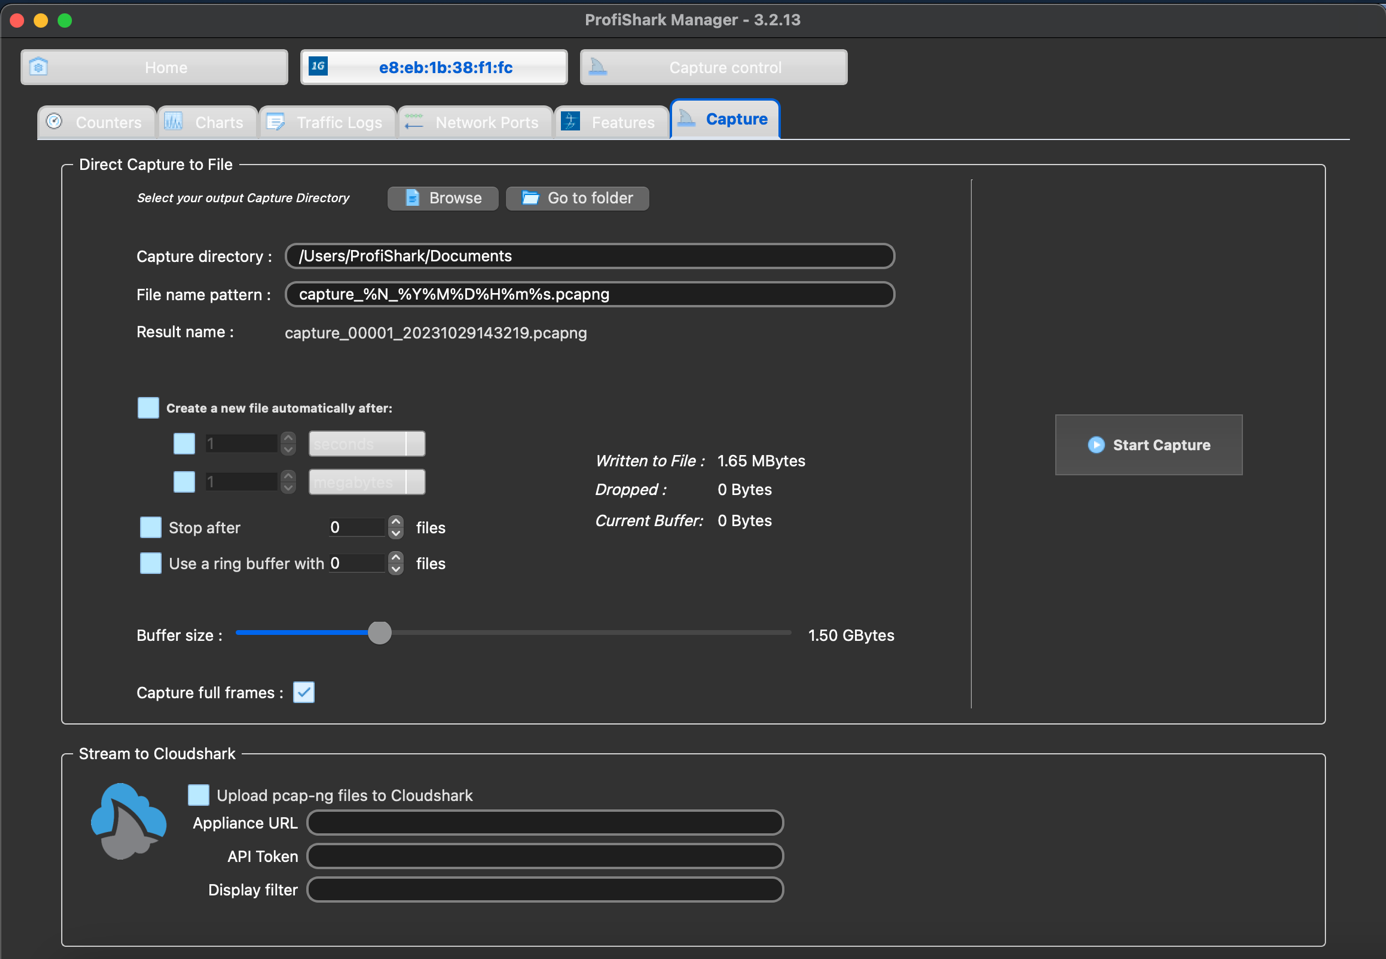Go to the Home page button
This screenshot has height=959, width=1386.
pos(154,67)
